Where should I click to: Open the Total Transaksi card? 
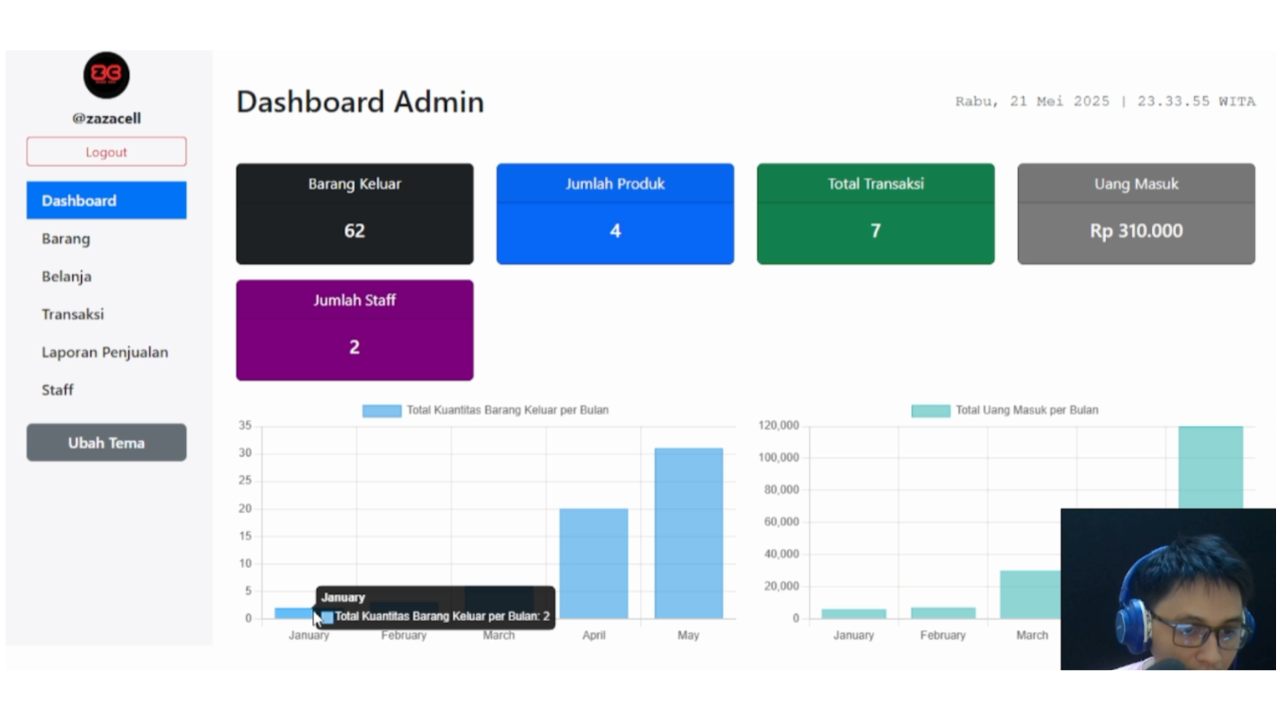[x=875, y=213]
